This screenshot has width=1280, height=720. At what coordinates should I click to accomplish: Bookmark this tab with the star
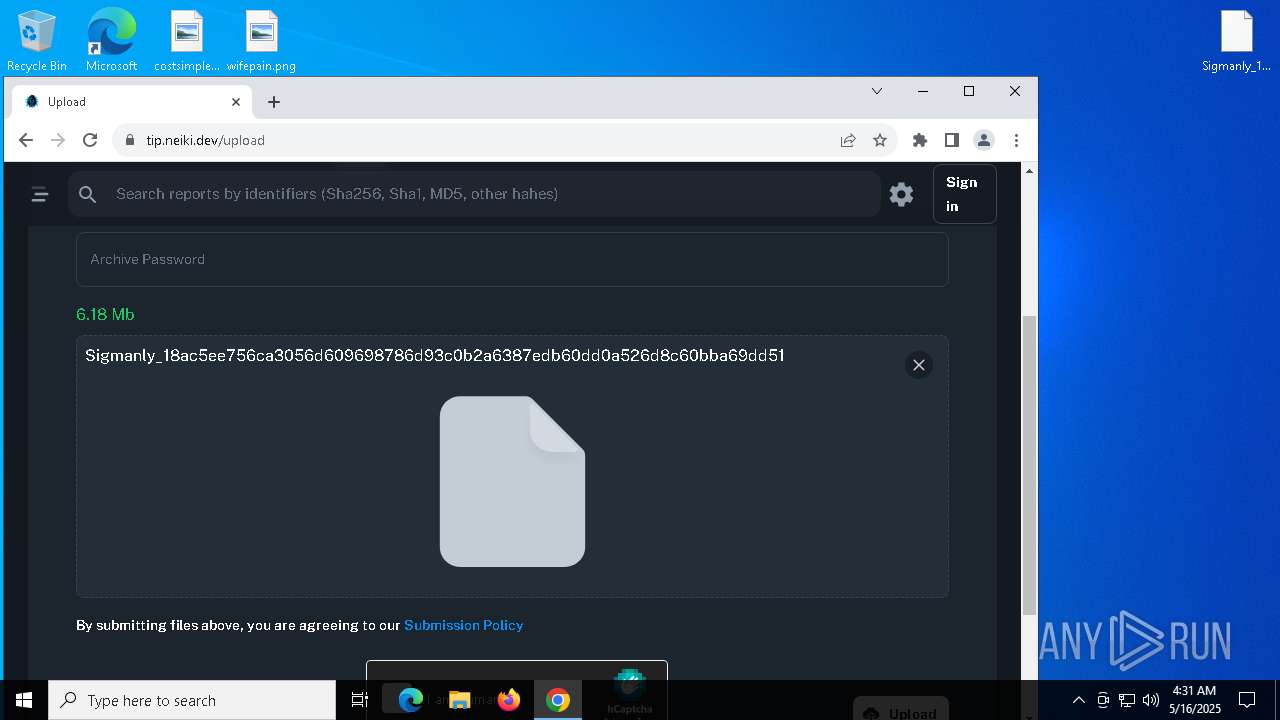point(880,140)
